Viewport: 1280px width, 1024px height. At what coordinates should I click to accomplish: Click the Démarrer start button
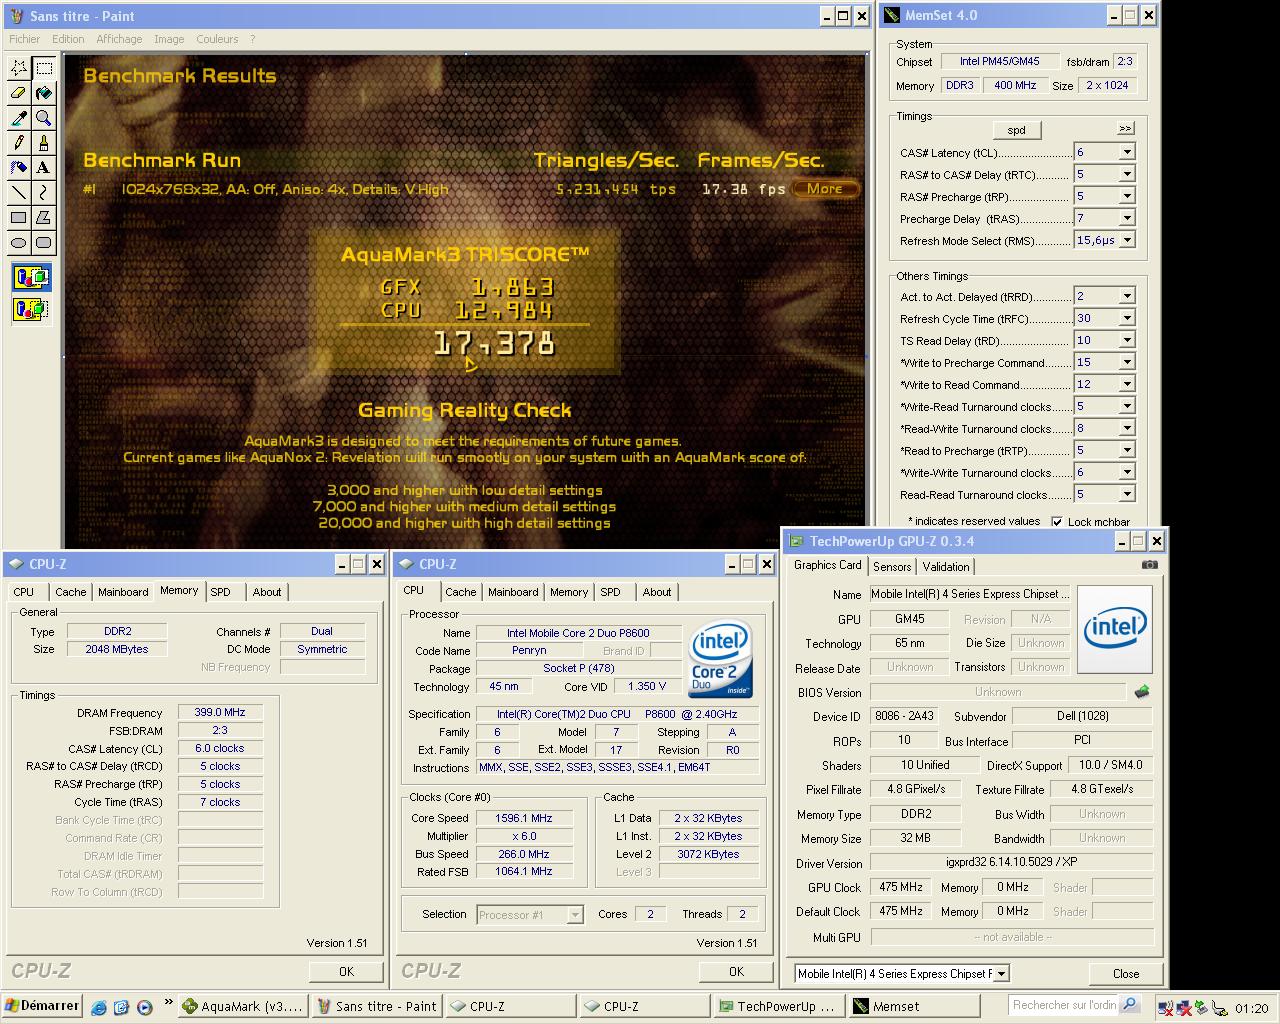[x=41, y=1006]
